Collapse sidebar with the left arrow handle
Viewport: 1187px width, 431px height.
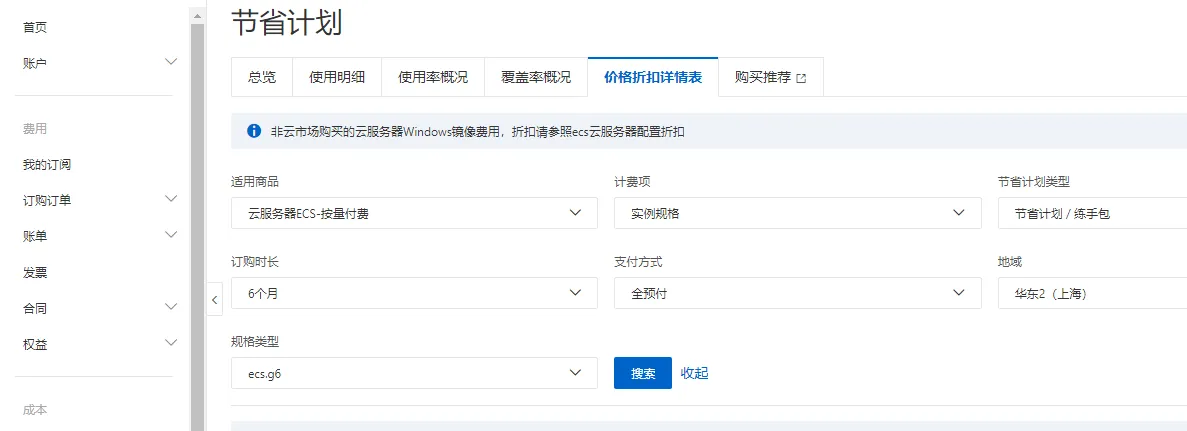[214, 300]
